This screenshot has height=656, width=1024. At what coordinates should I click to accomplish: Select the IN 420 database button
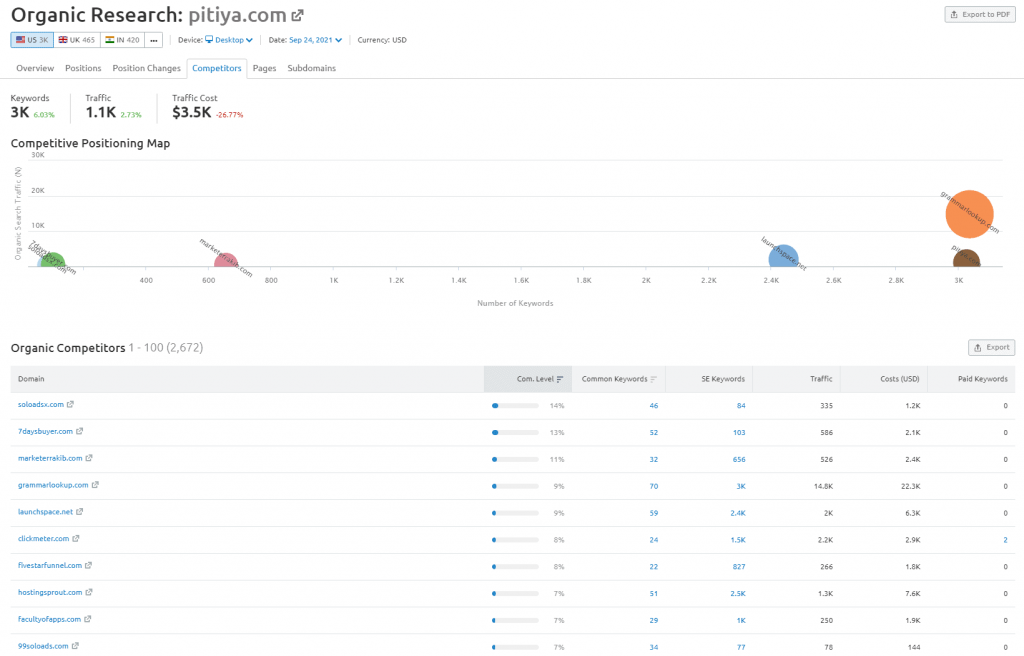[123, 40]
